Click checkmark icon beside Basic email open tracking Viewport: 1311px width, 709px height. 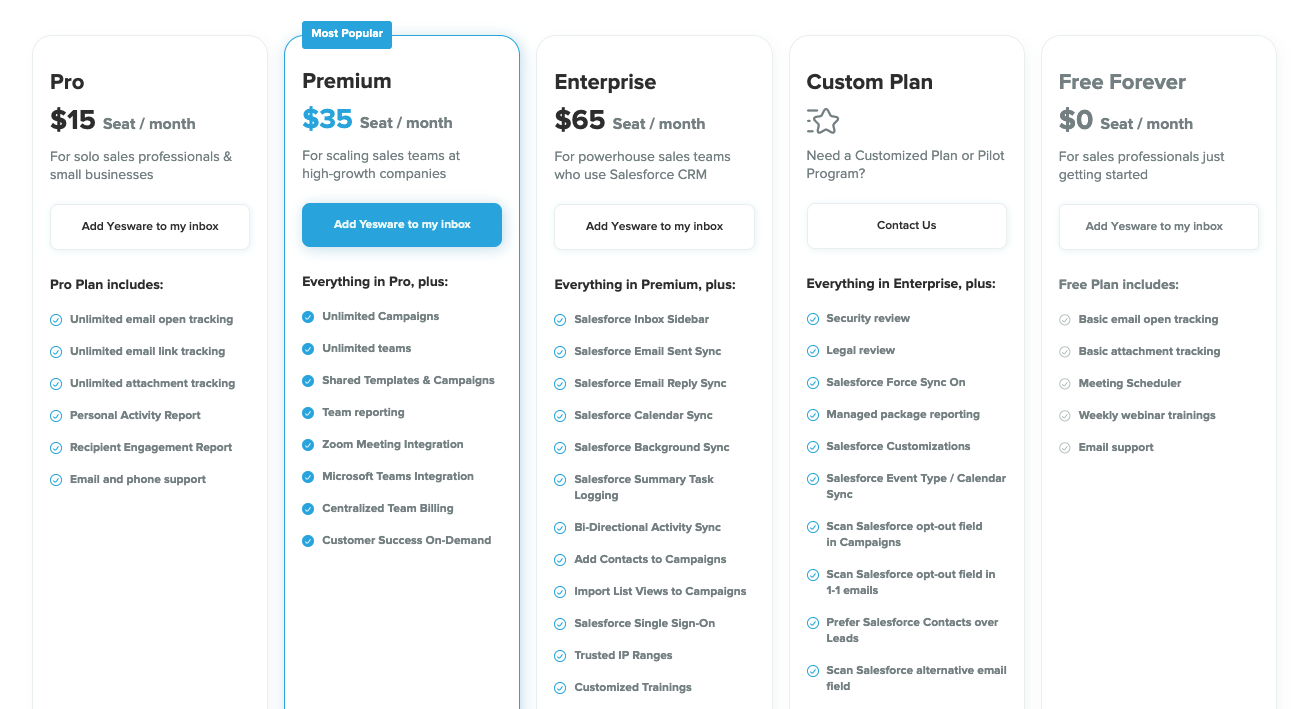click(x=1065, y=320)
